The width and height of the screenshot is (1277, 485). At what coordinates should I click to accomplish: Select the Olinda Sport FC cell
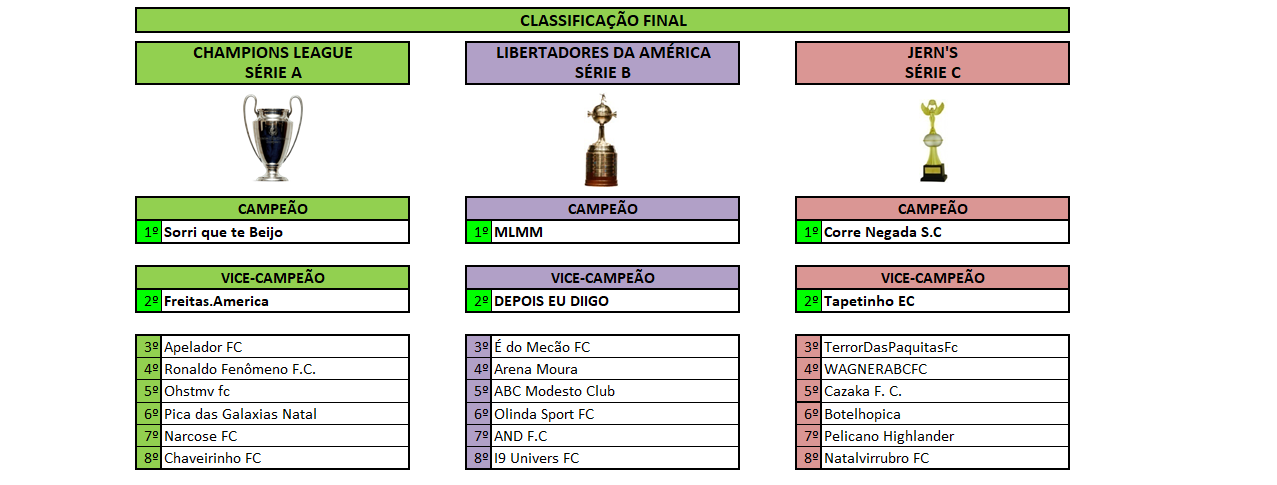click(615, 414)
